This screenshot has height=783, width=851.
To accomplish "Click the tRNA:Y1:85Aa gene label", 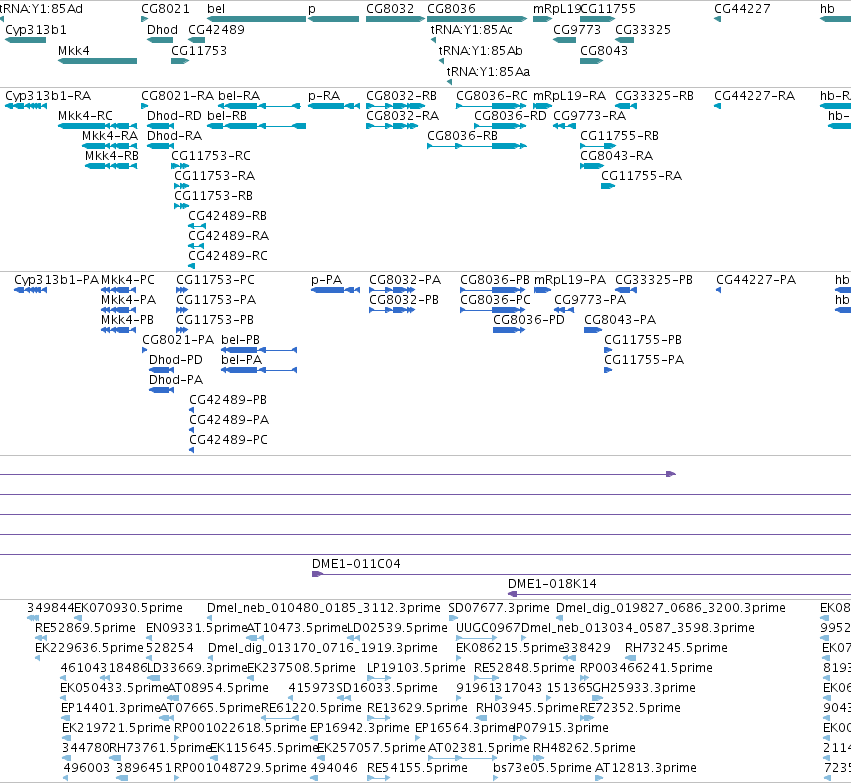I will pyautogui.click(x=488, y=72).
